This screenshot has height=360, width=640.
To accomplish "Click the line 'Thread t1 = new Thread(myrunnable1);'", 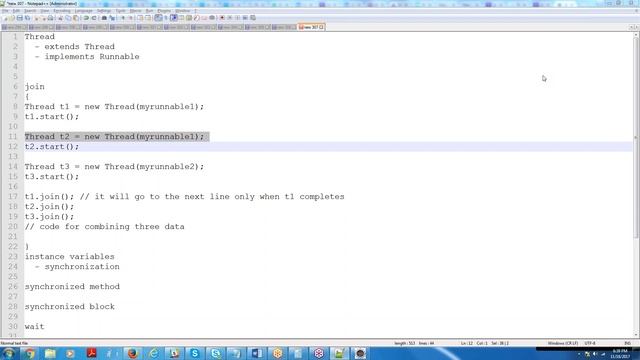I will click(x=114, y=107).
